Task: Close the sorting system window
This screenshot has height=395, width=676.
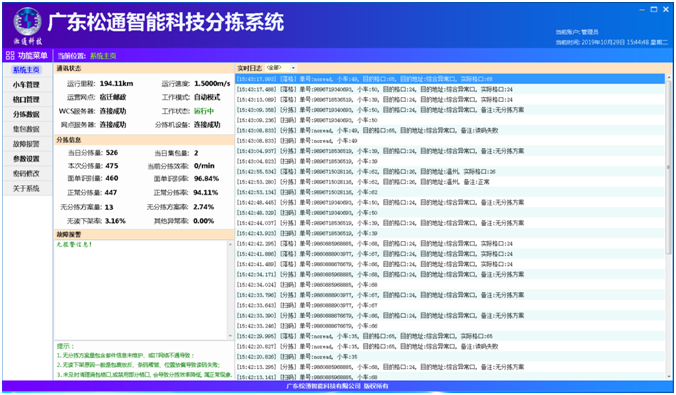Action: click(666, 9)
